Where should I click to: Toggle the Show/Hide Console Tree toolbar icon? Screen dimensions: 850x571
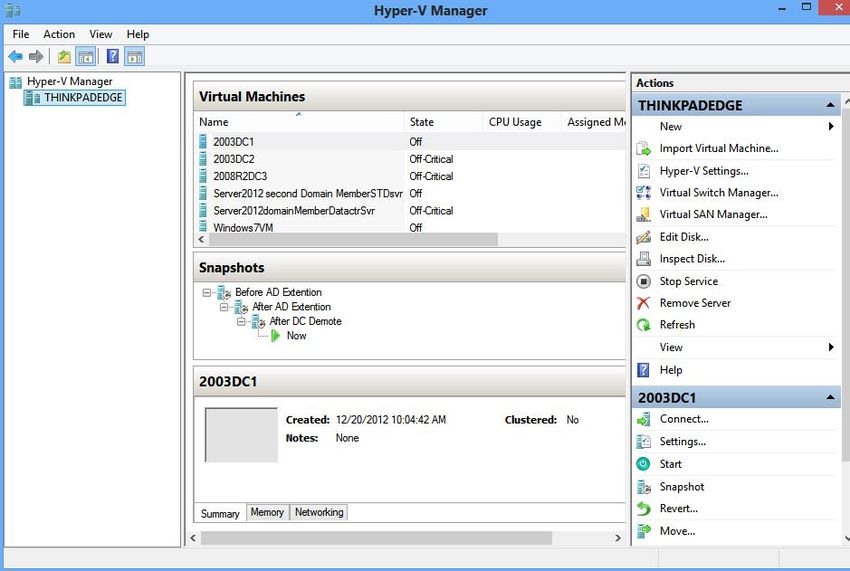point(85,56)
